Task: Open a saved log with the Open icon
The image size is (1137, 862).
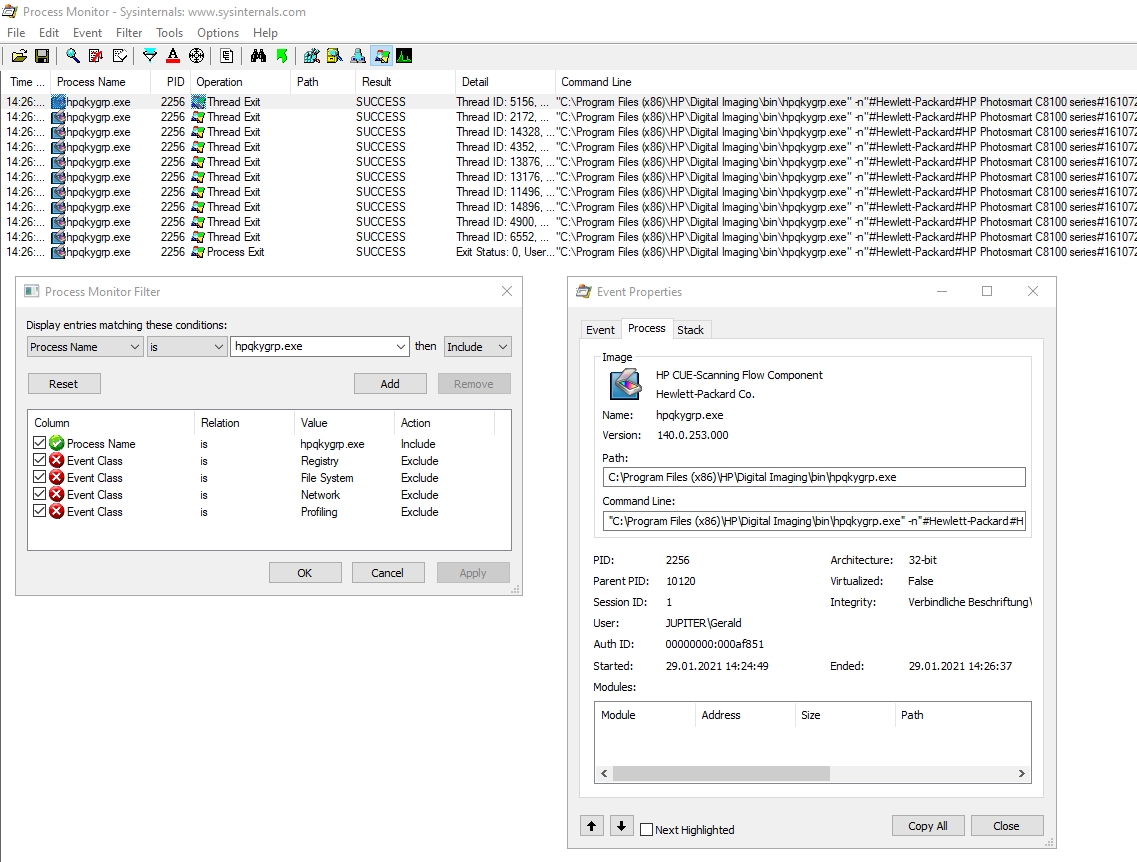Action: click(x=20, y=56)
